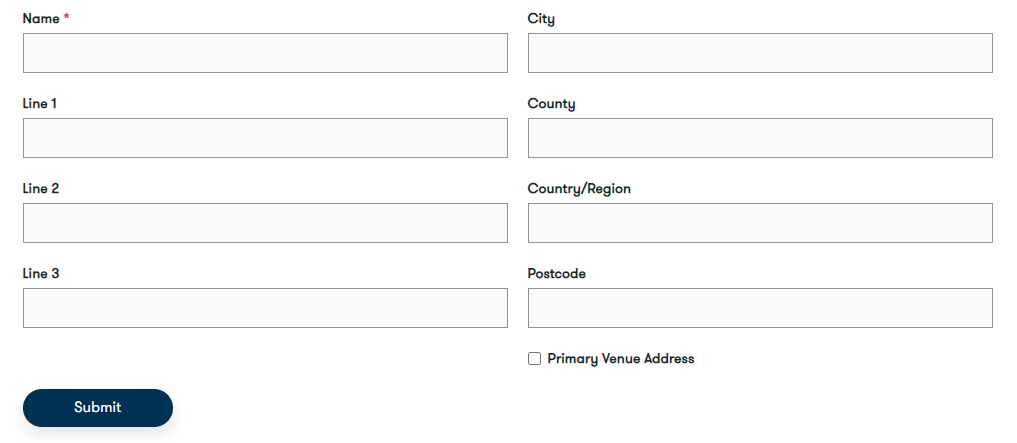Click the Country/Region label

coord(579,189)
